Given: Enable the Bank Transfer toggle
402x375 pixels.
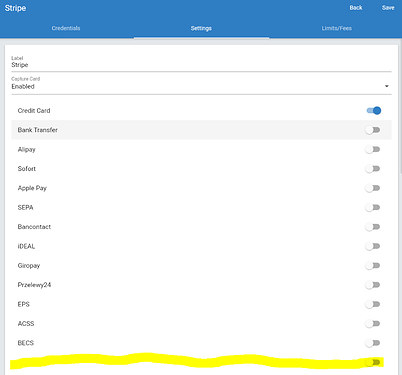Looking at the screenshot, I should tap(372, 130).
